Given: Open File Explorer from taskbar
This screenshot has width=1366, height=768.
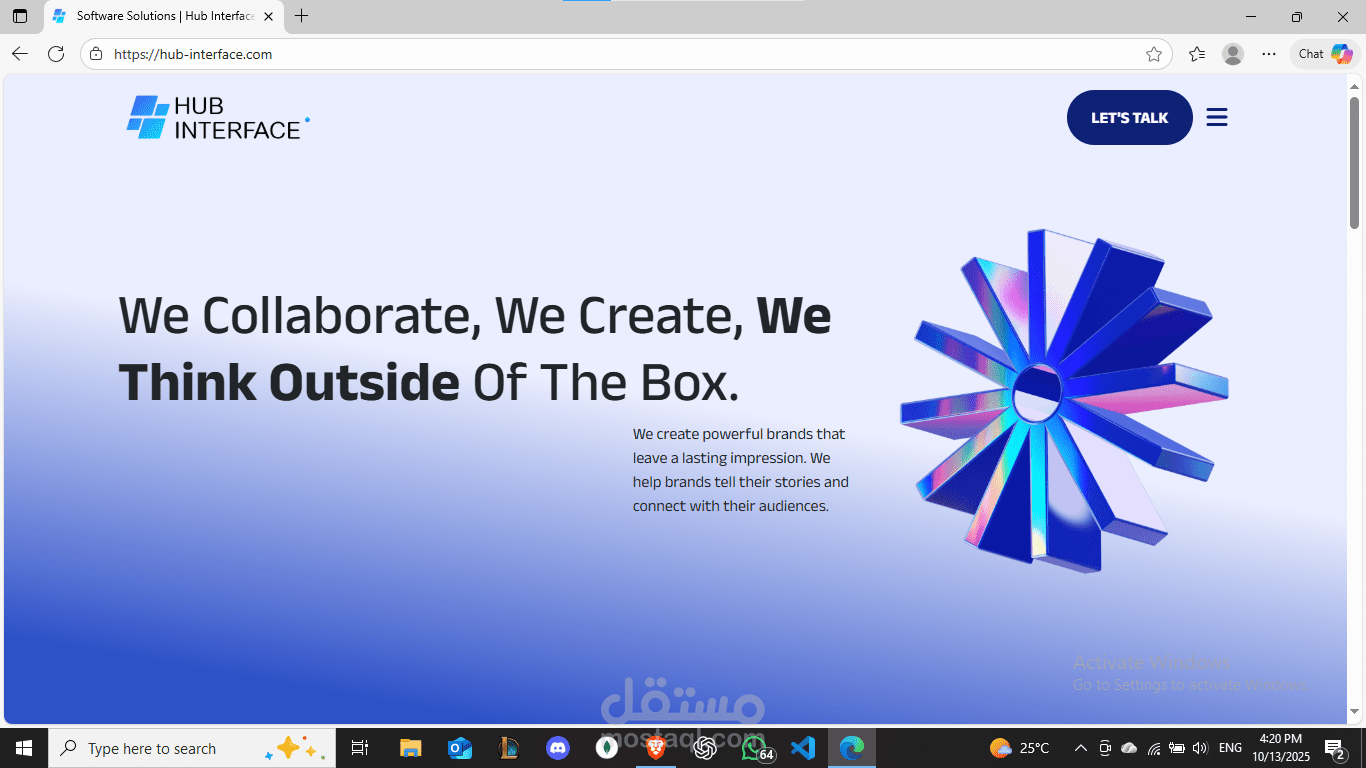Looking at the screenshot, I should [411, 748].
